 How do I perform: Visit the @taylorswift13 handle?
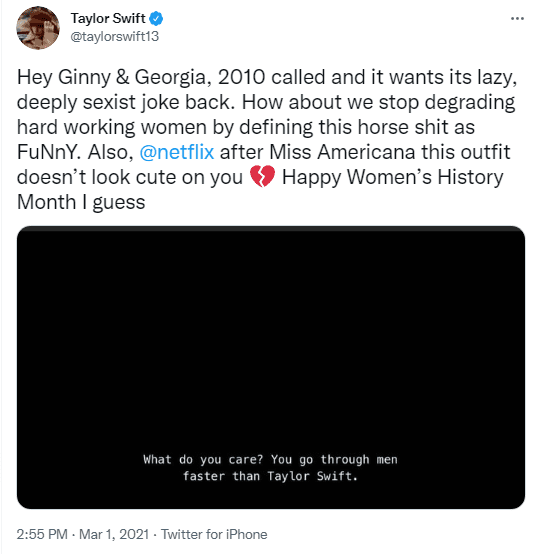point(115,36)
